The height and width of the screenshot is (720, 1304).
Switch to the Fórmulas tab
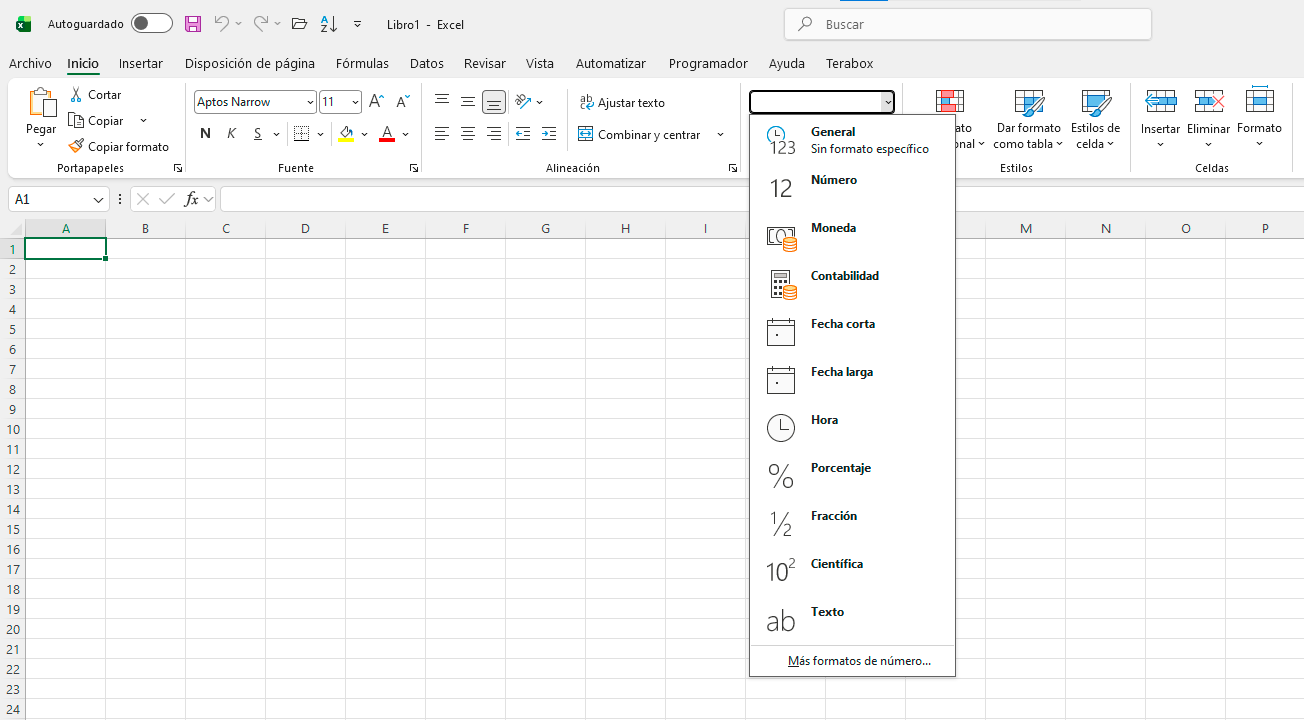tap(362, 63)
